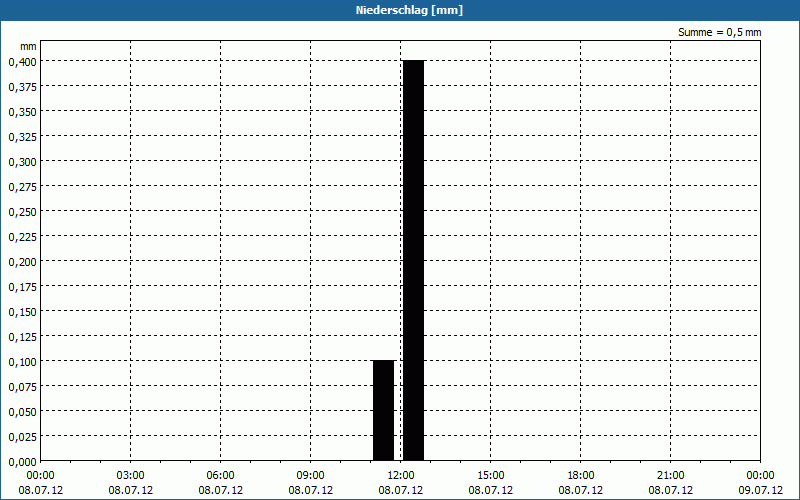Click the Niederschlag [mm] chart title
This screenshot has height=500, width=800.
pos(409,10)
